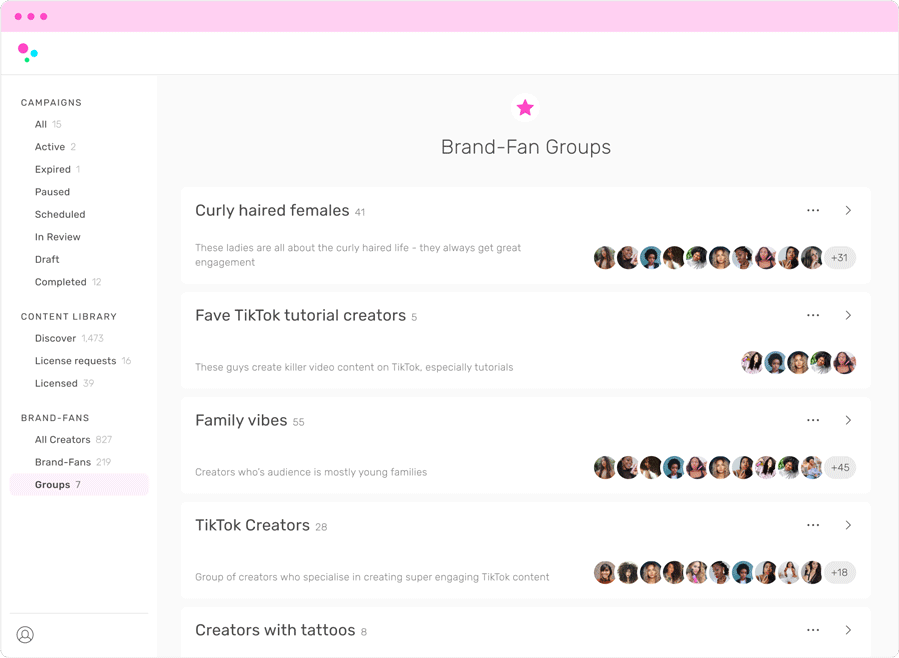Open the Active campaigns list

click(50, 146)
